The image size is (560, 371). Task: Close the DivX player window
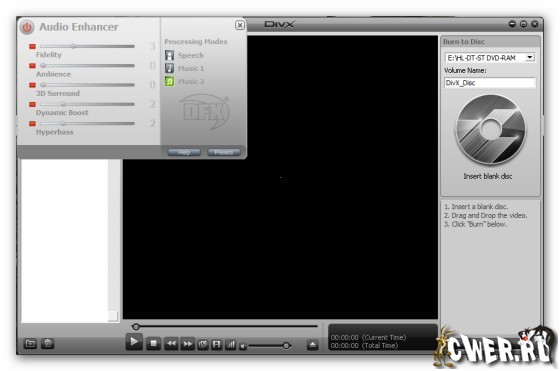[535, 24]
